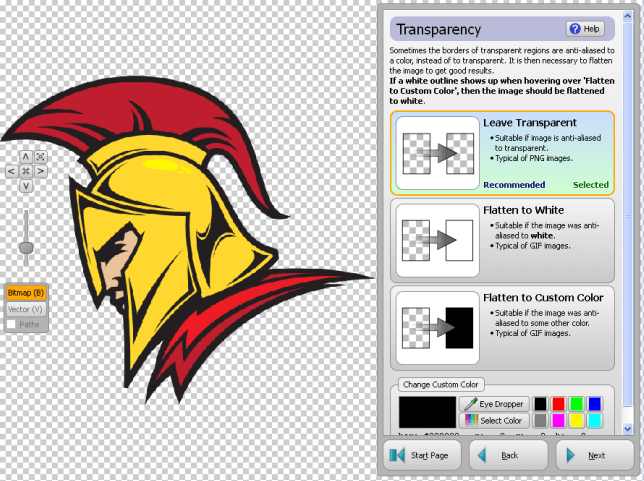Activate the Eye Dropper tool
The image size is (644, 481).
[x=492, y=404]
